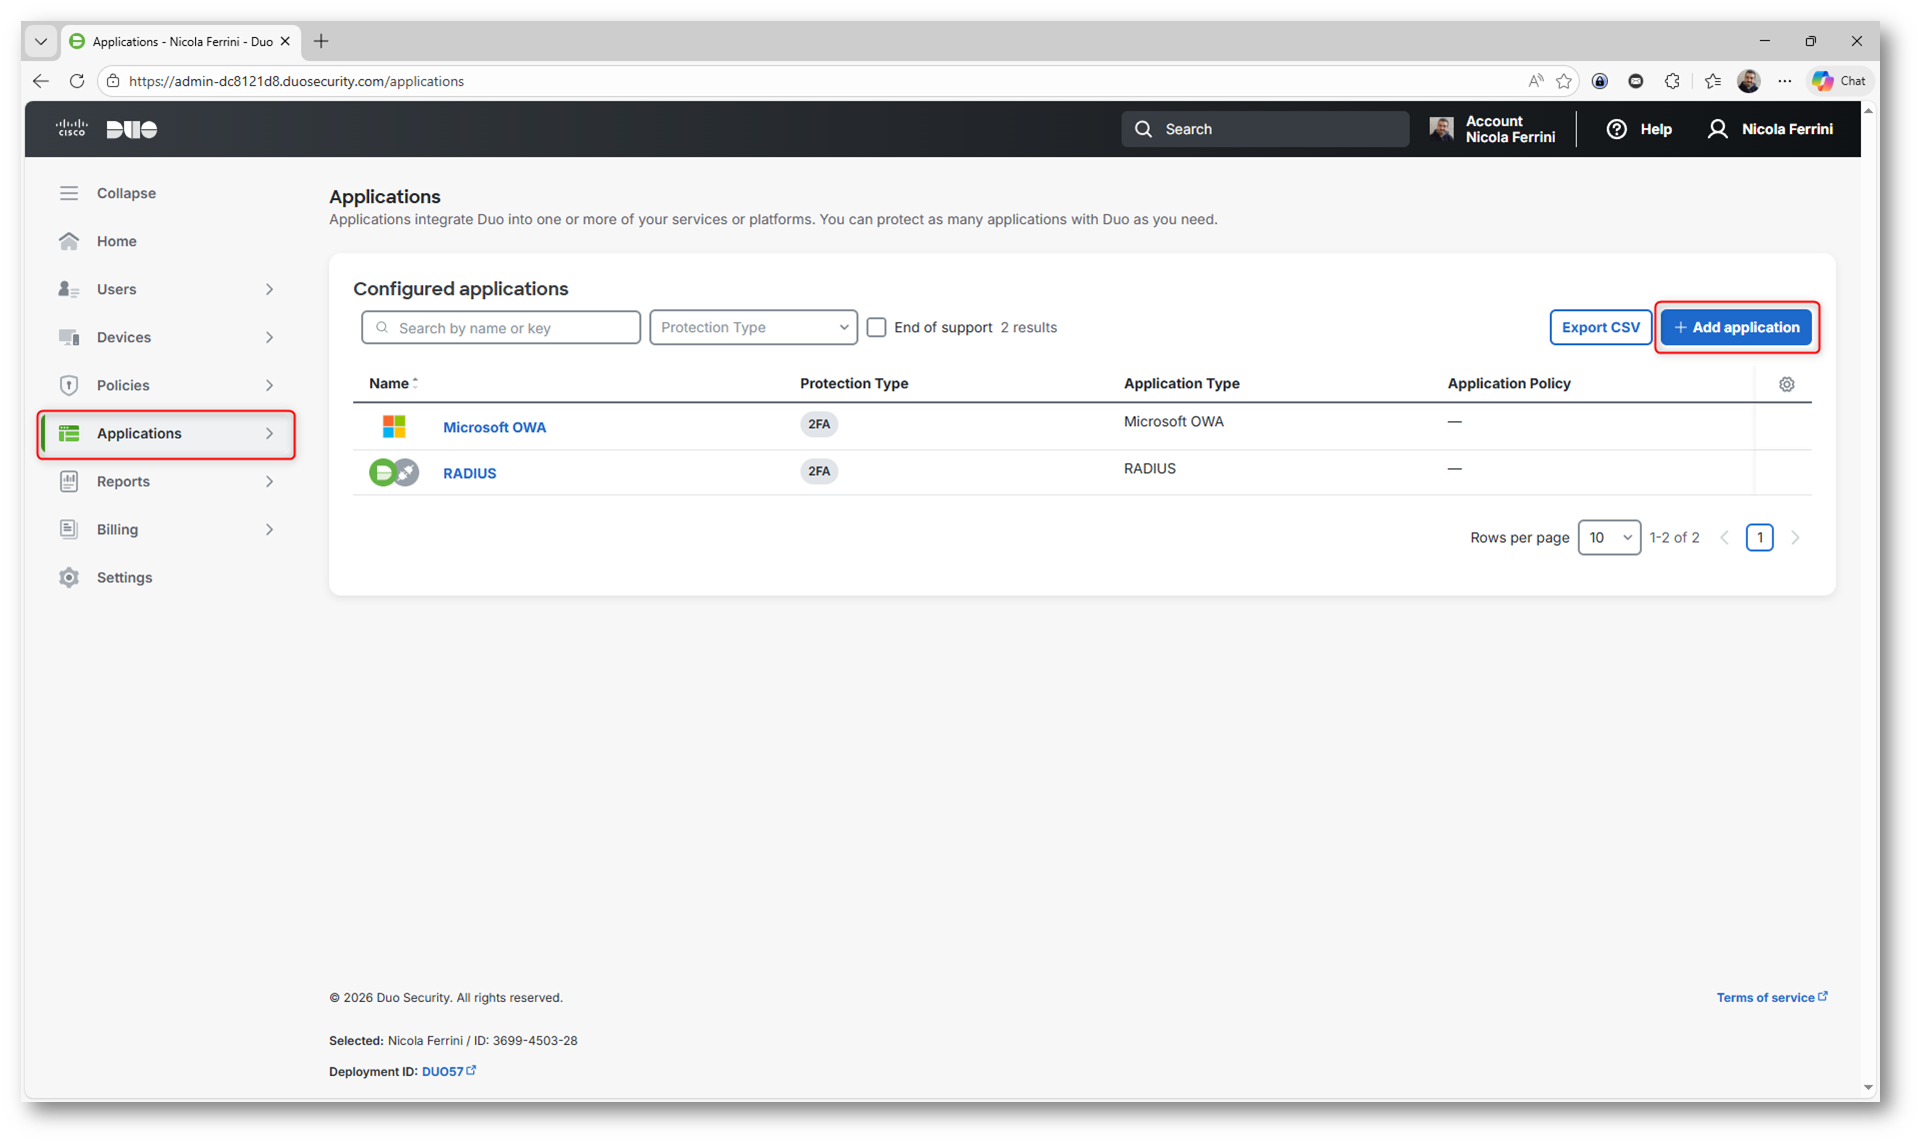The image size is (1922, 1144).
Task: Click the RADIUS application icon
Action: pos(394,472)
